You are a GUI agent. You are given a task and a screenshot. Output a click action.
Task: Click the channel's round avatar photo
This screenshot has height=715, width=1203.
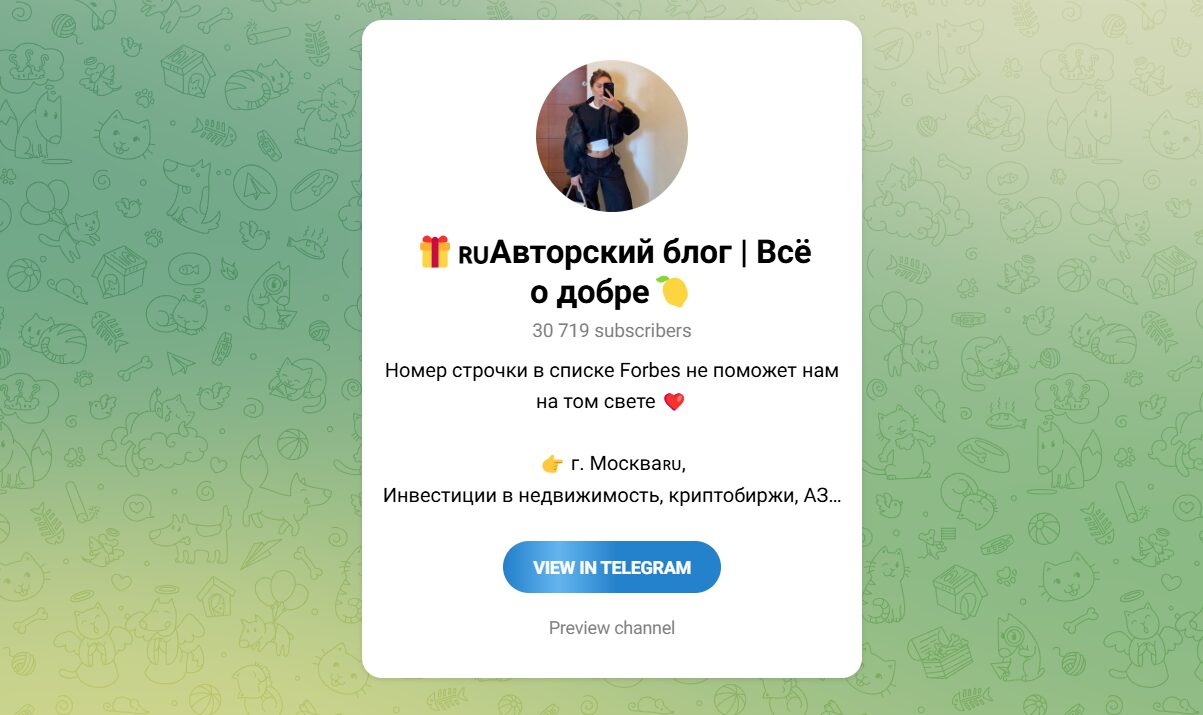611,136
